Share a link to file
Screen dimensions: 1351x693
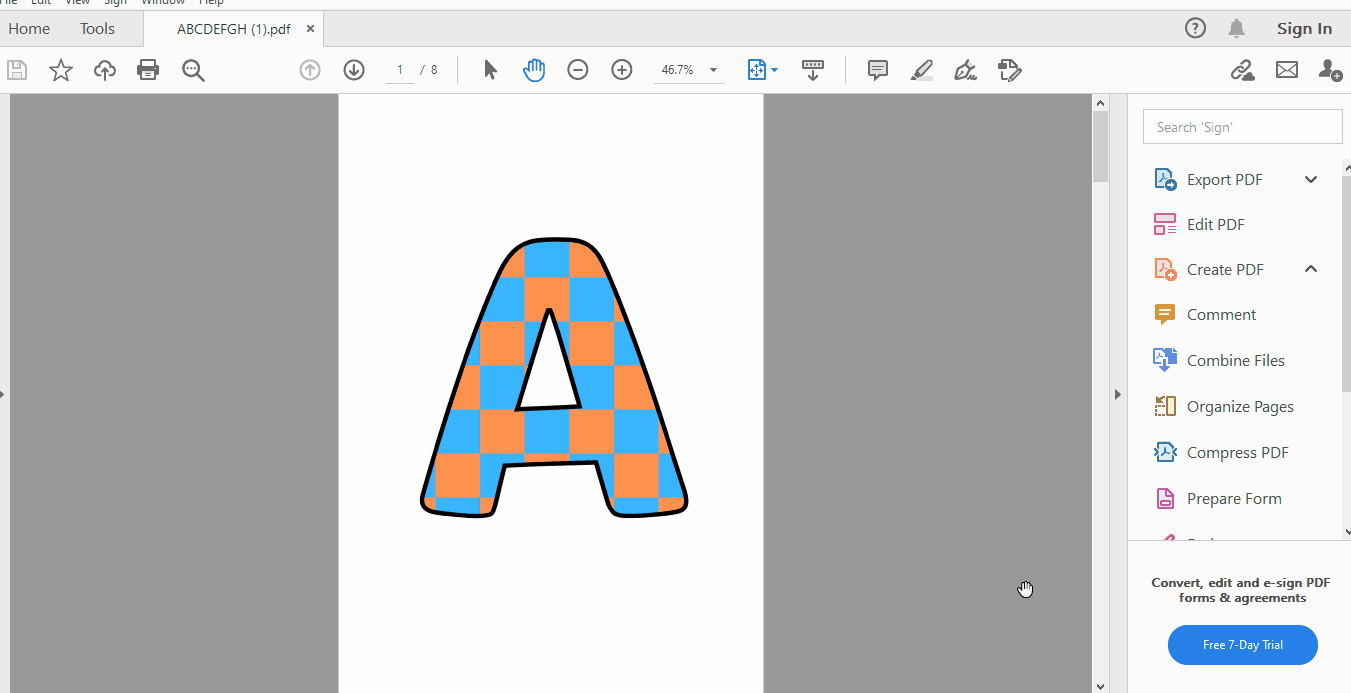1243,70
